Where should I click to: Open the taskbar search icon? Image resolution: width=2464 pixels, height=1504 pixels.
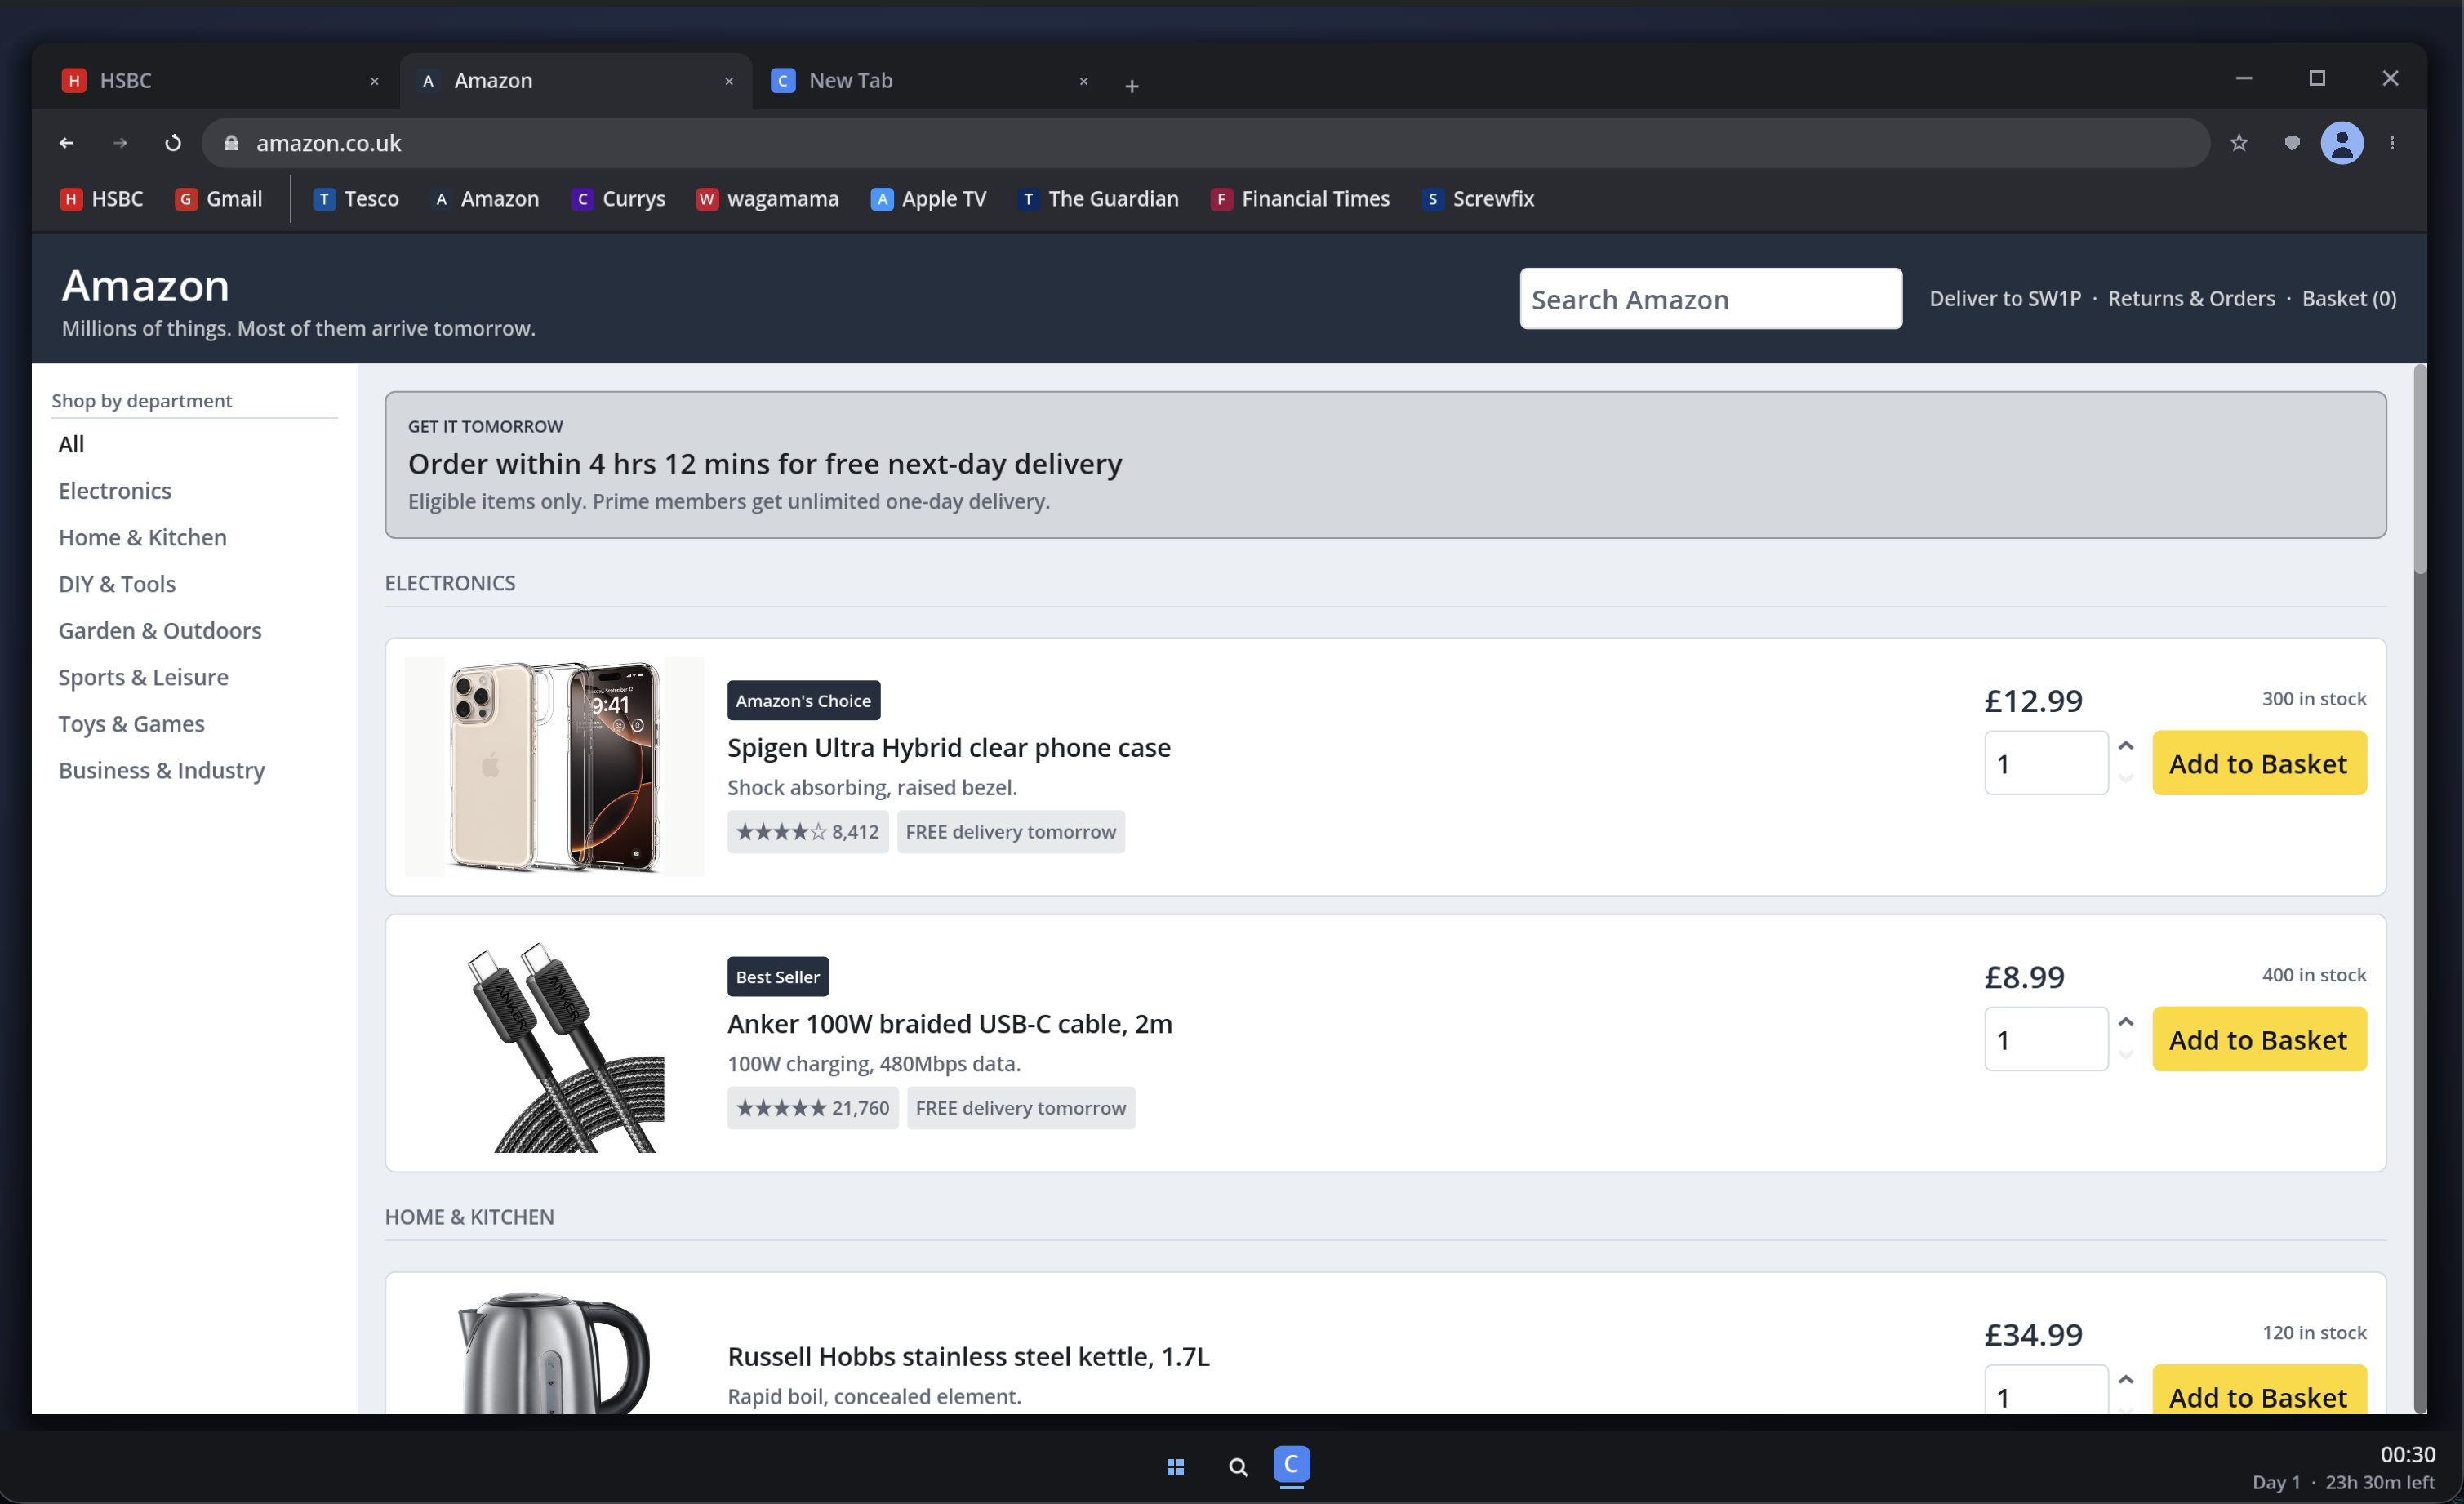[x=1237, y=1466]
